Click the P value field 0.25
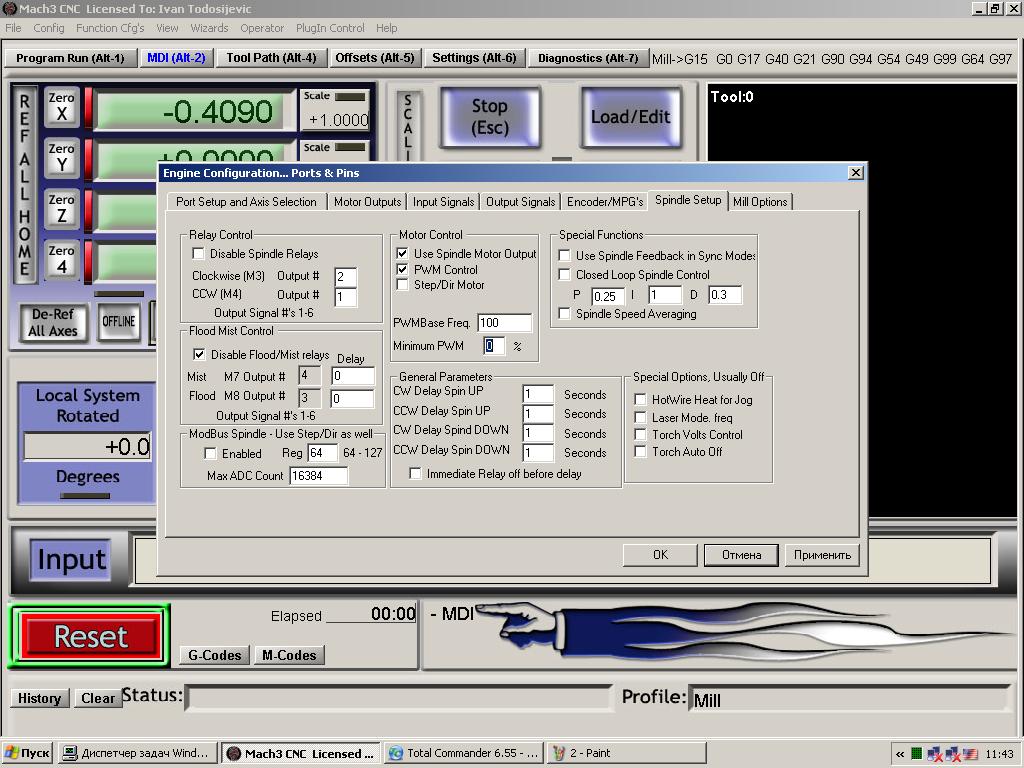1024x768 pixels. pyautogui.click(x=607, y=296)
